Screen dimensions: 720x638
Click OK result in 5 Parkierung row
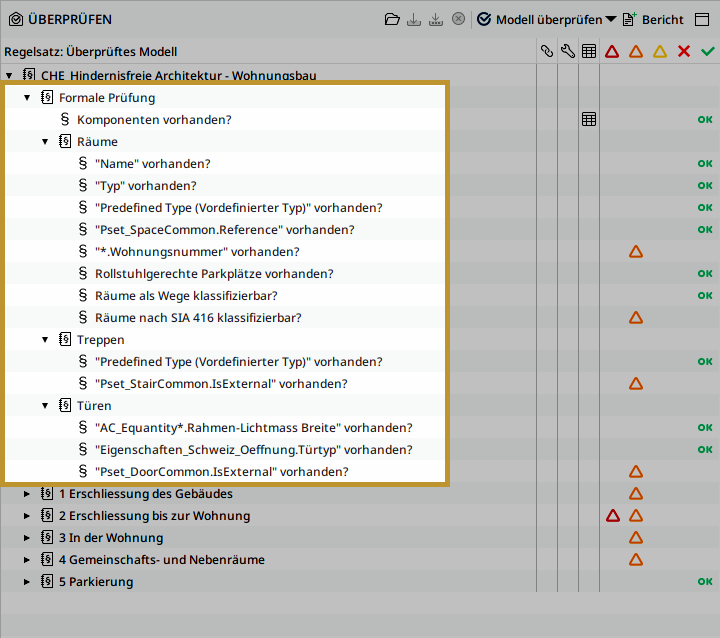coord(705,582)
